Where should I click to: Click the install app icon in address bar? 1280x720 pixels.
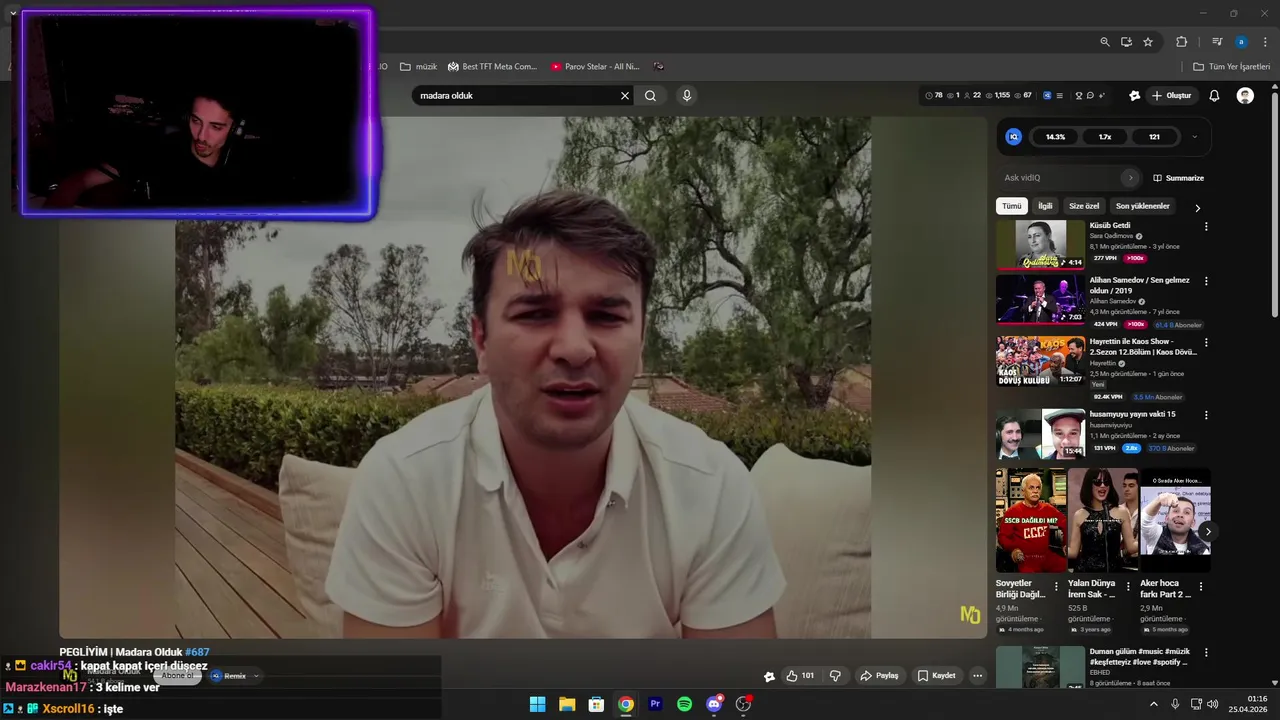point(1126,42)
